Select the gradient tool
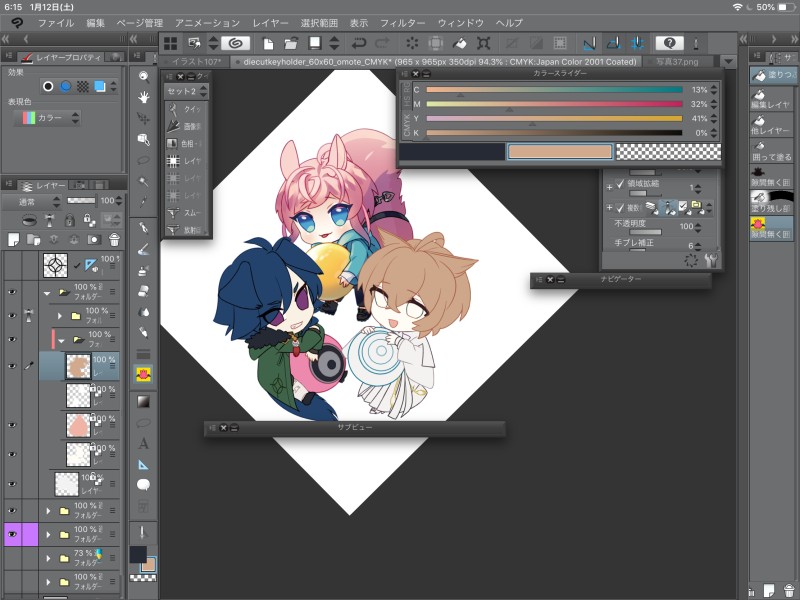Viewport: 800px width, 600px height. [144, 402]
